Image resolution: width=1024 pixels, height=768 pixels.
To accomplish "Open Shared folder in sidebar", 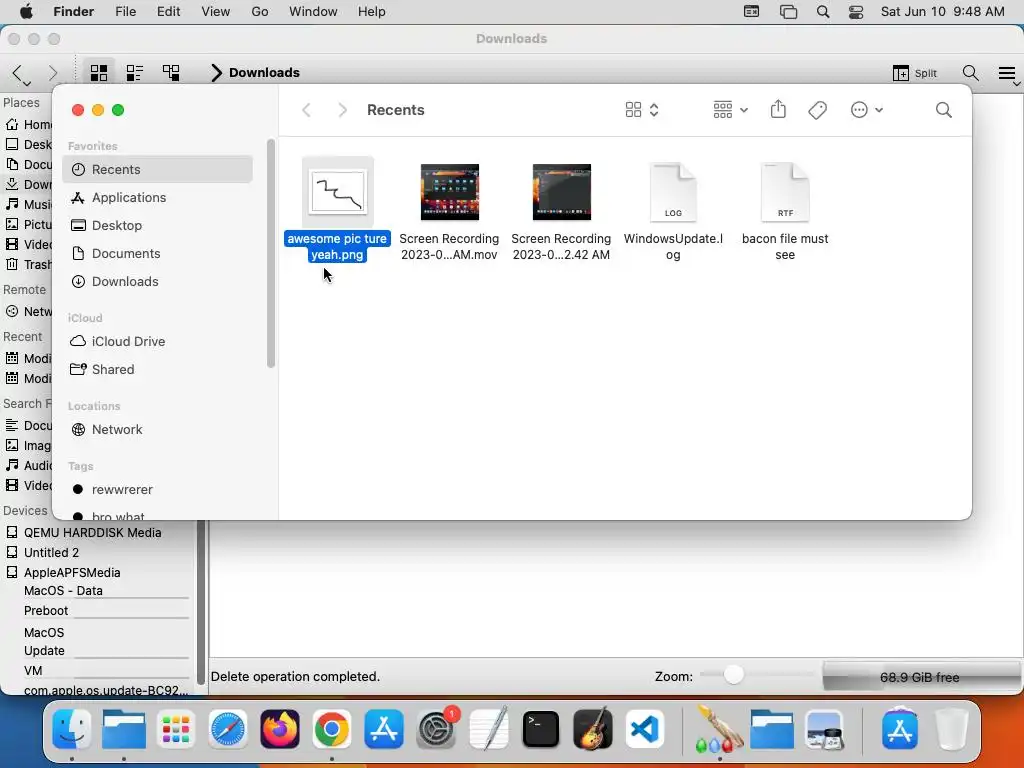I will pos(157,370).
